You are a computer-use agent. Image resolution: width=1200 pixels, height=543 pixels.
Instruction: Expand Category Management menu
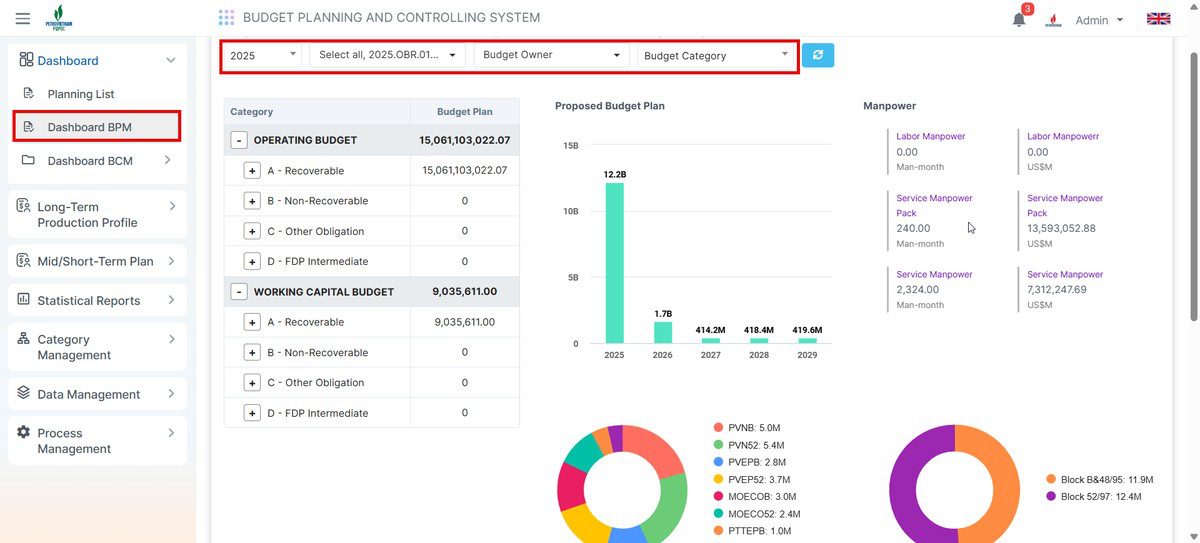pos(97,347)
